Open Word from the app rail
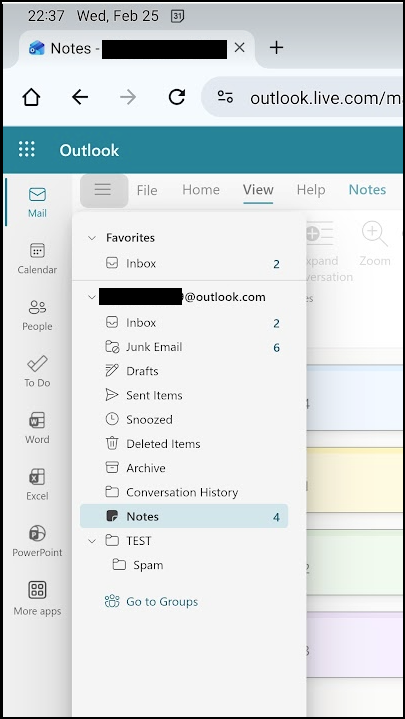The width and height of the screenshot is (405, 719). click(x=37, y=428)
